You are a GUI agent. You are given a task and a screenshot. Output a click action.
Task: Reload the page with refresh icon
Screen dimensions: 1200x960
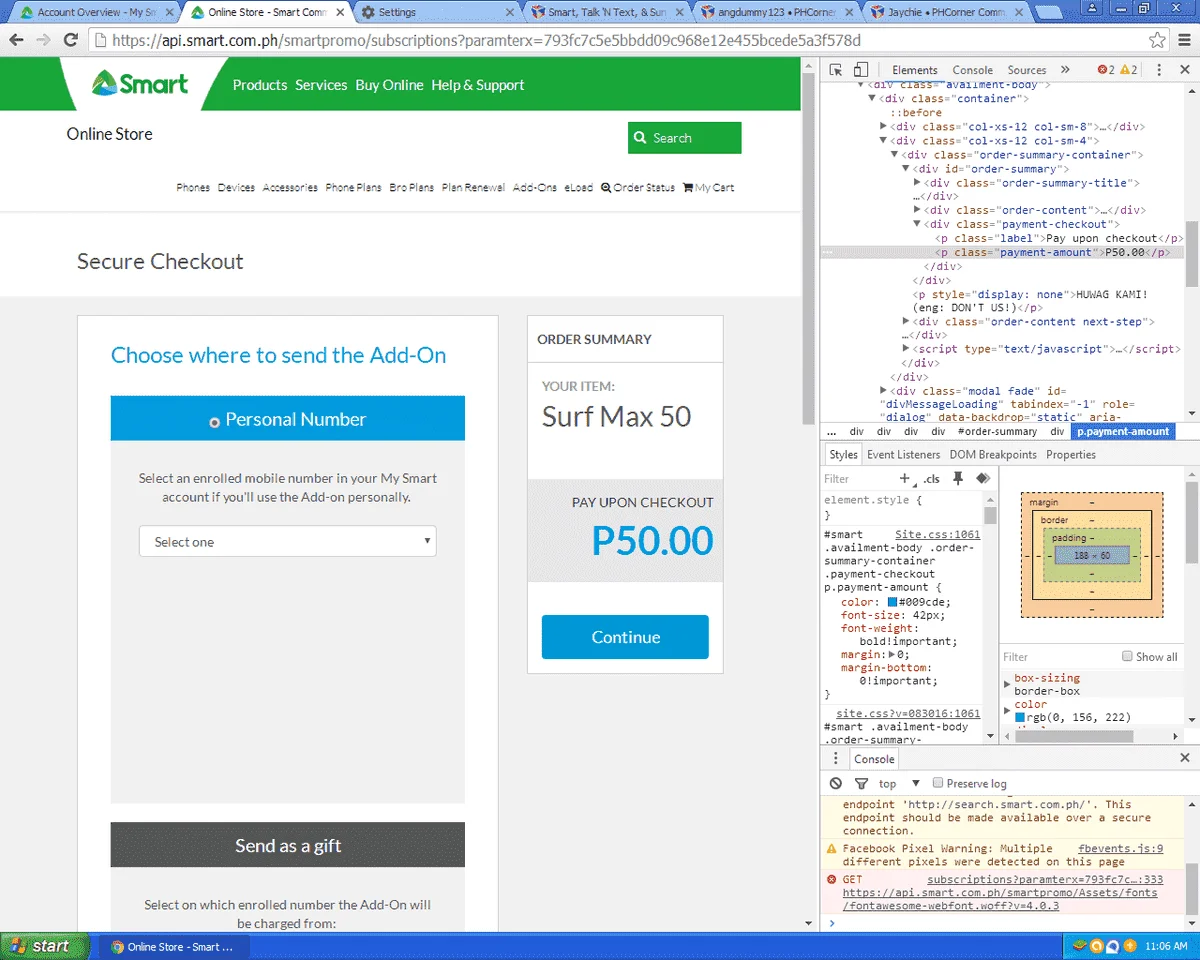71,41
